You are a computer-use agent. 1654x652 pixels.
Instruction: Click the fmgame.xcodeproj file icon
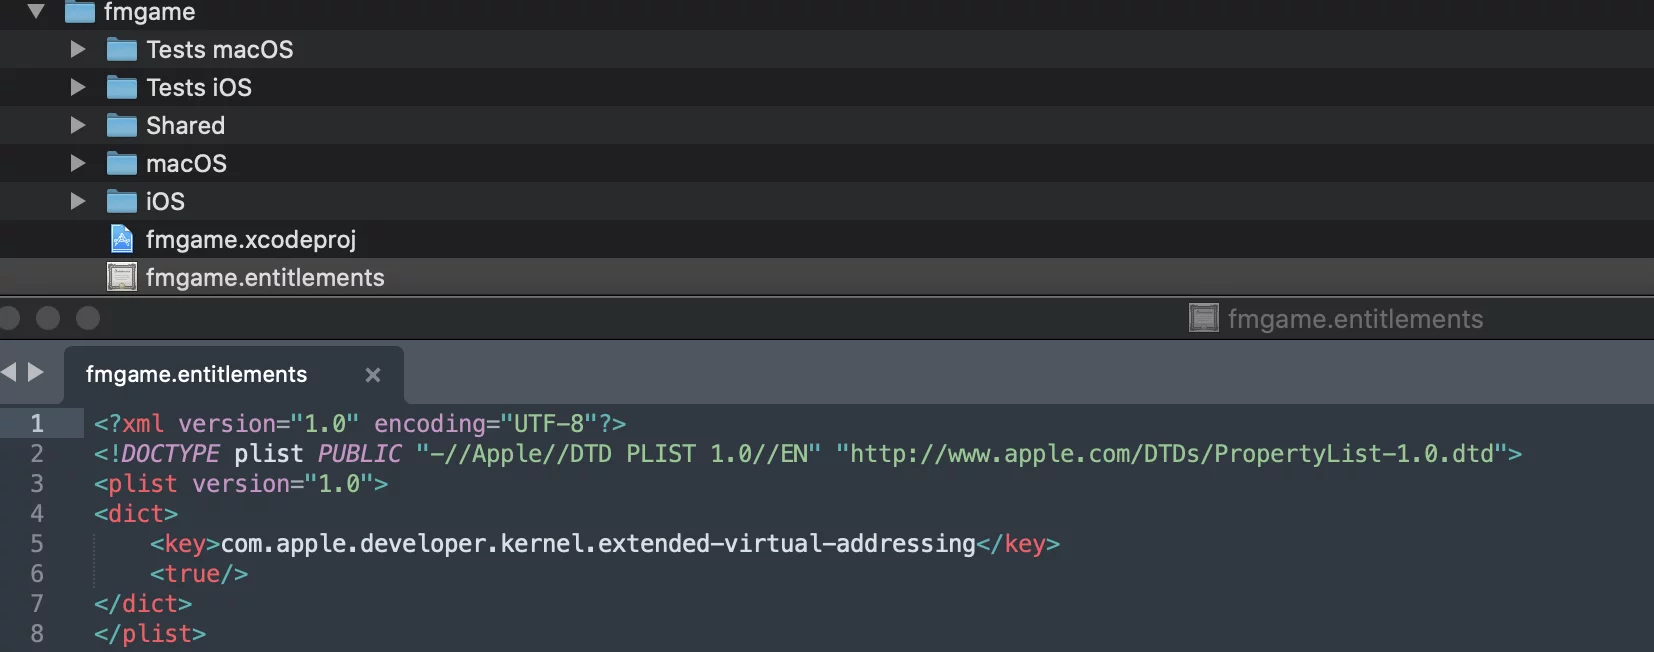pos(121,240)
